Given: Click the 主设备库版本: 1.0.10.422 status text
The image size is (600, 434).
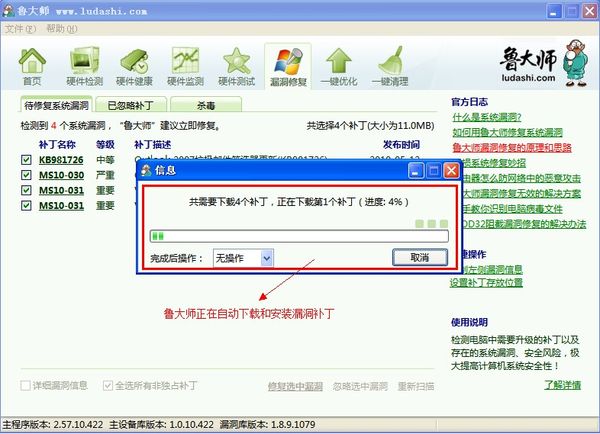Looking at the screenshot, I should click(161, 424).
